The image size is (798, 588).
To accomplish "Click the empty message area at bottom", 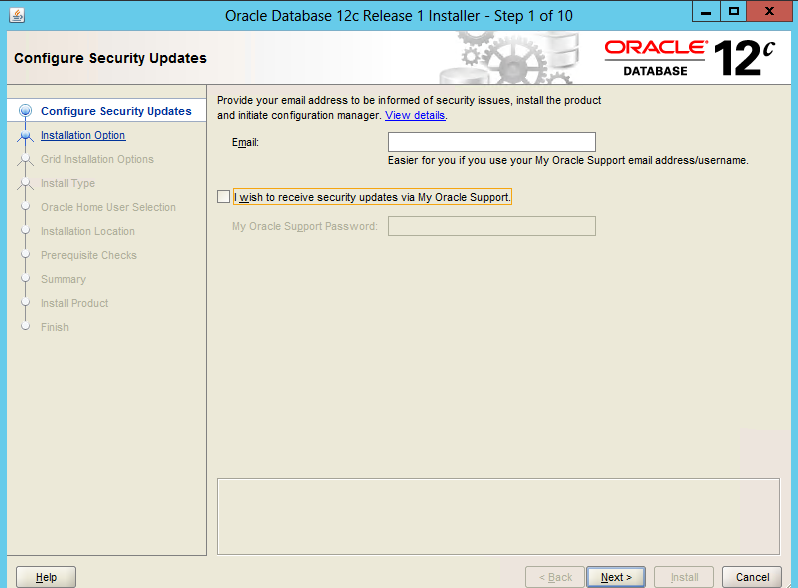I will coord(497,515).
